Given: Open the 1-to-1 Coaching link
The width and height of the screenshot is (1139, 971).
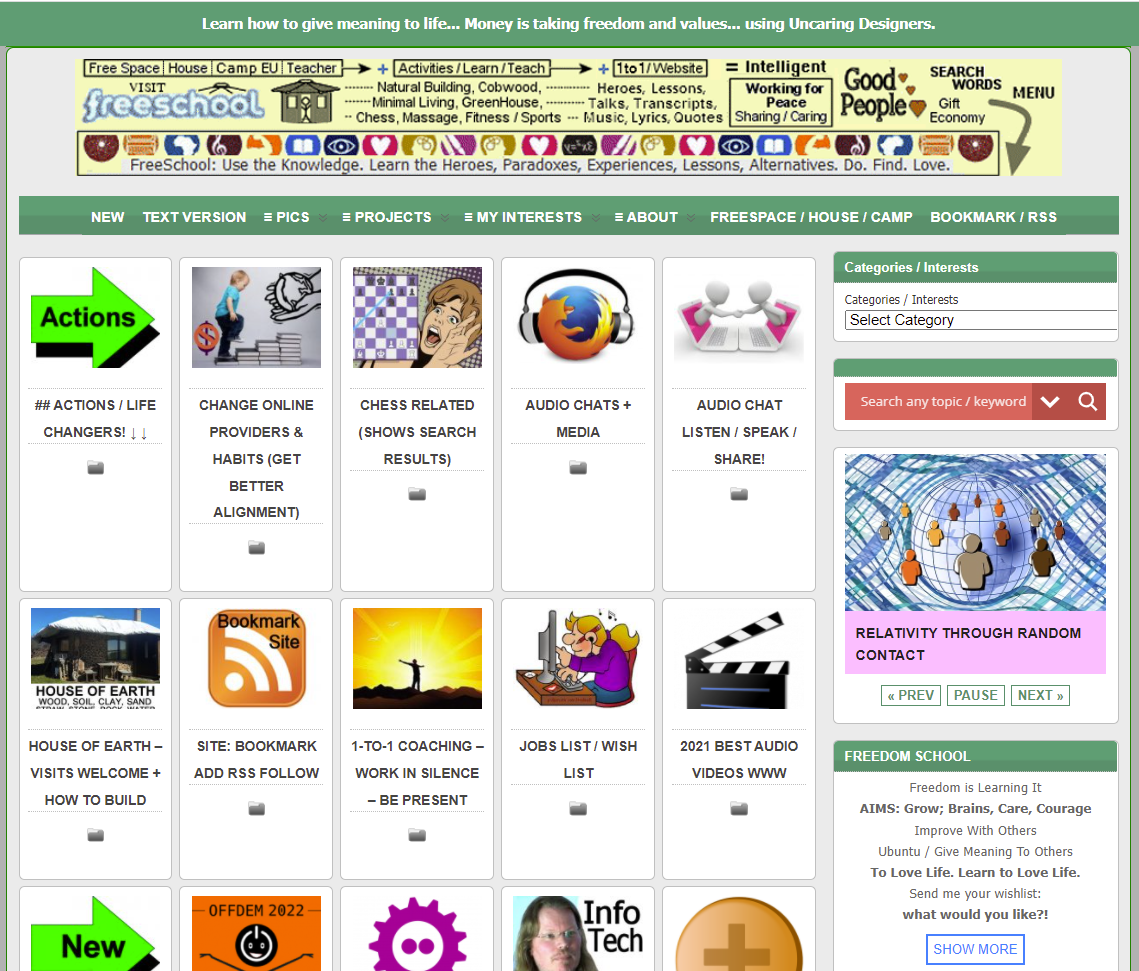Looking at the screenshot, I should [x=417, y=773].
